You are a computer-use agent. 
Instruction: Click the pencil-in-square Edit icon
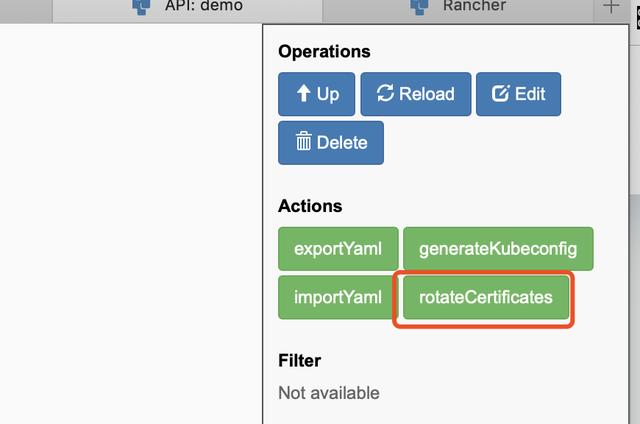pyautogui.click(x=500, y=94)
